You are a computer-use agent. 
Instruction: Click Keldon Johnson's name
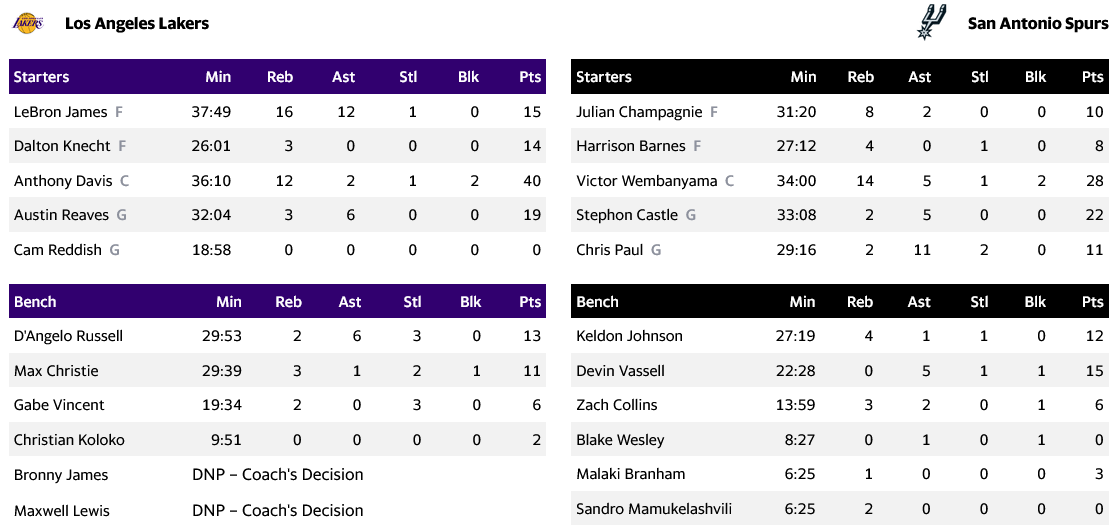point(629,336)
